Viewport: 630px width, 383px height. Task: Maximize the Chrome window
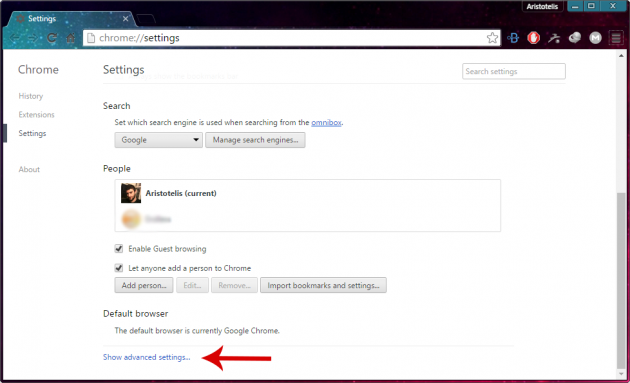click(591, 6)
